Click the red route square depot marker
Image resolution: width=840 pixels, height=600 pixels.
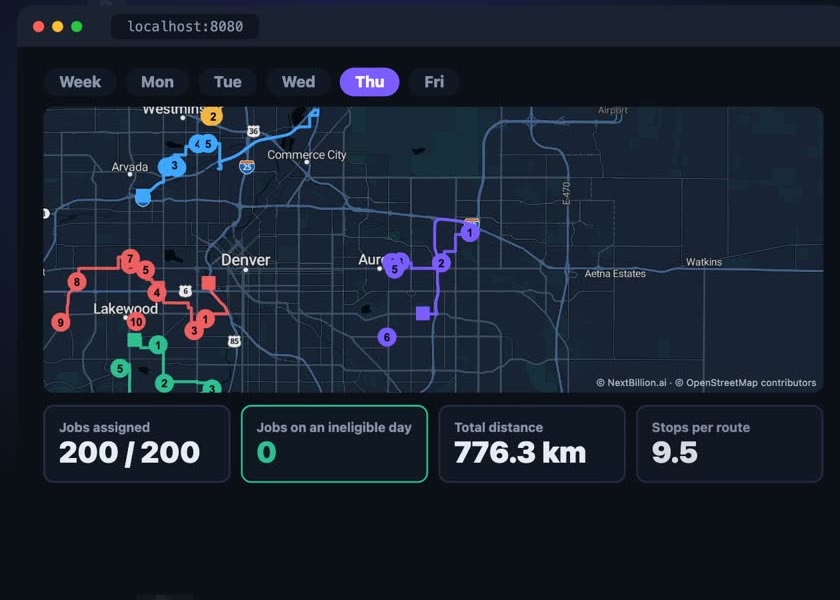(x=208, y=283)
